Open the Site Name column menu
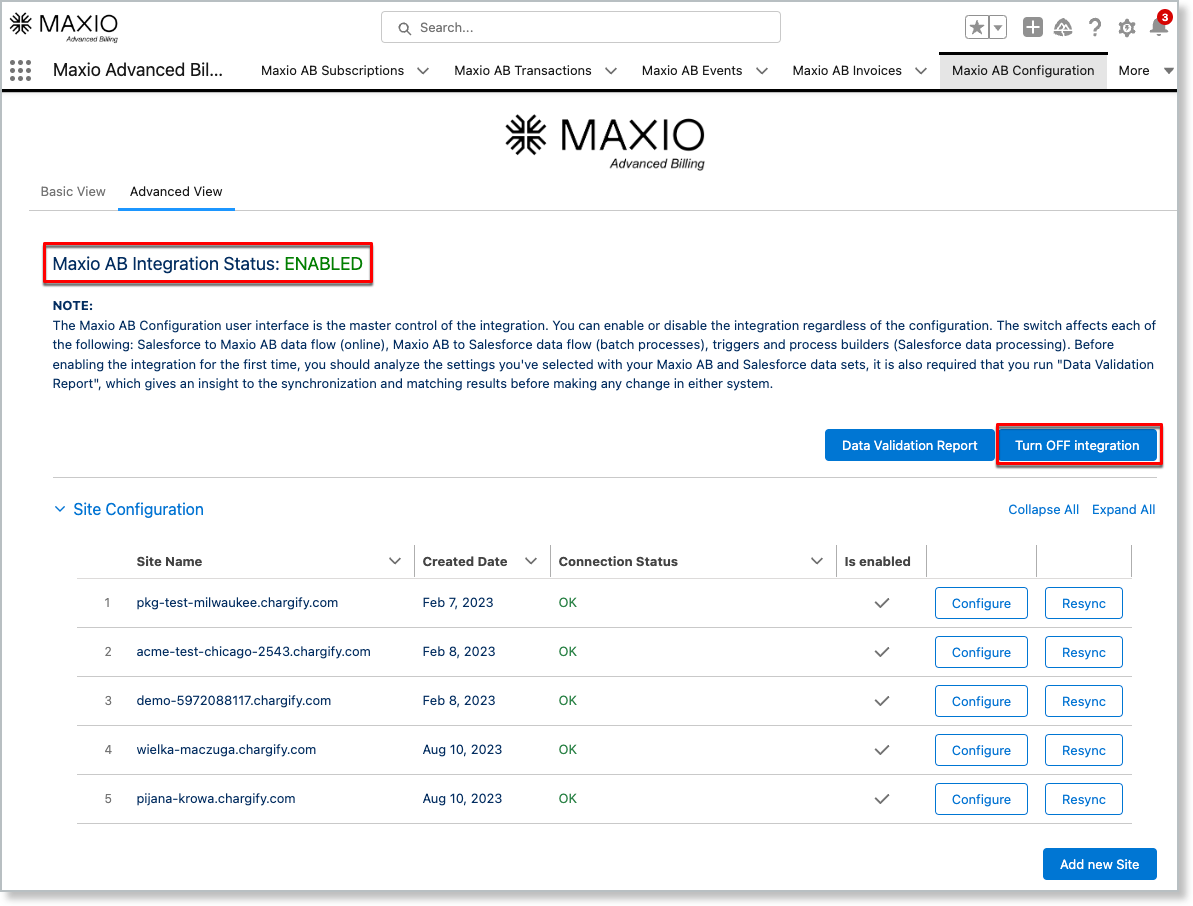The height and width of the screenshot is (906, 1193). (x=395, y=562)
